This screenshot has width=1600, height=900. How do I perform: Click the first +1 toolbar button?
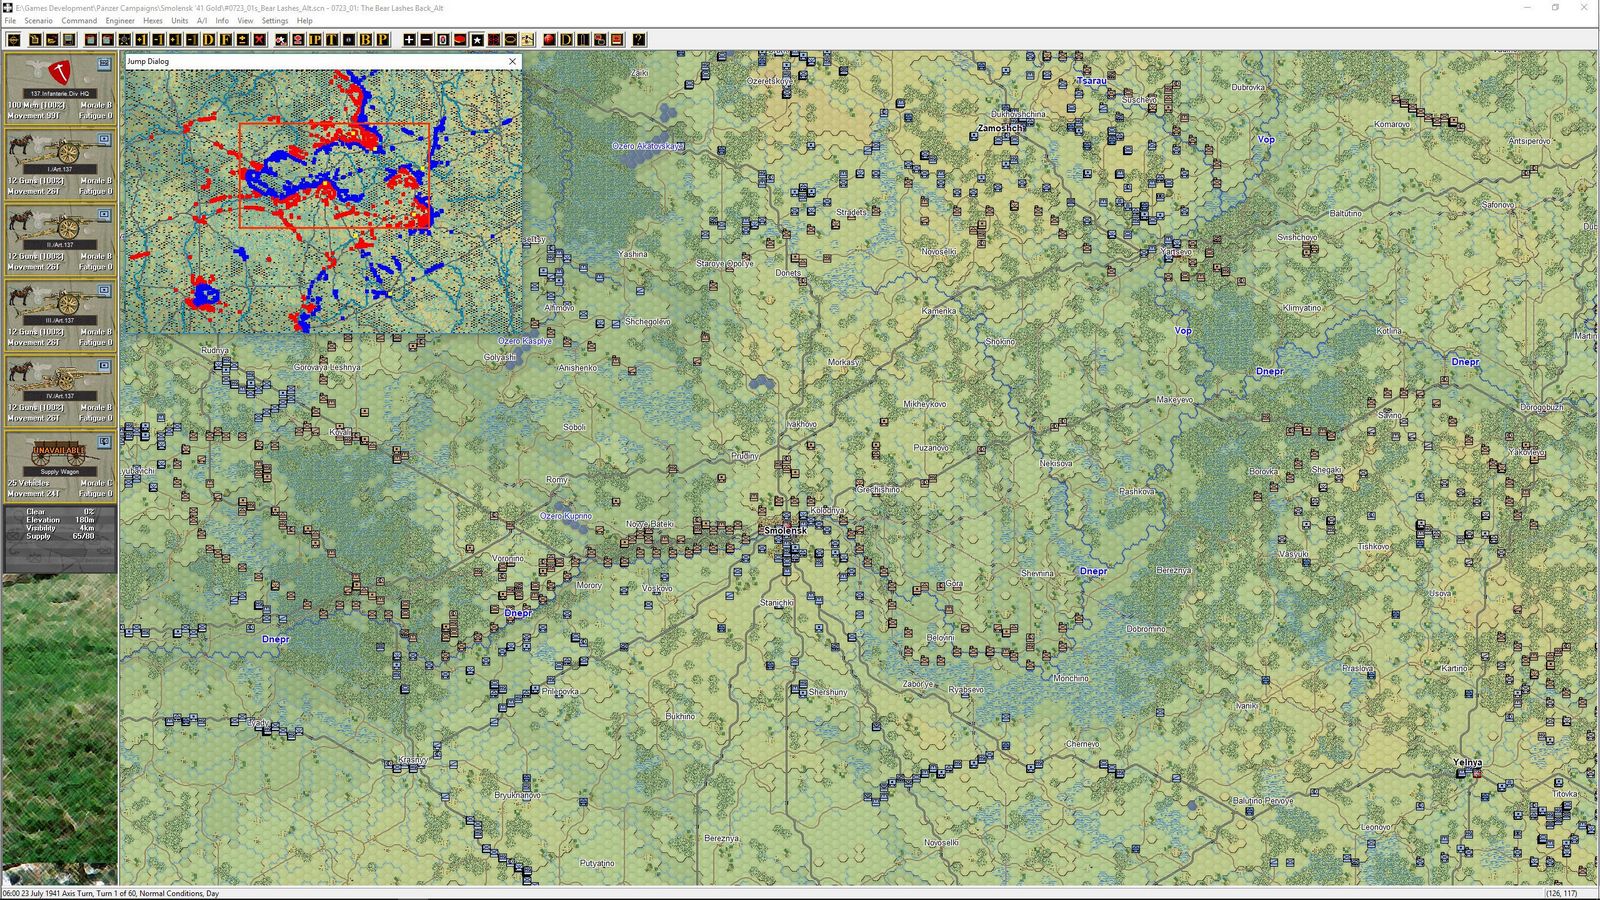[x=141, y=40]
